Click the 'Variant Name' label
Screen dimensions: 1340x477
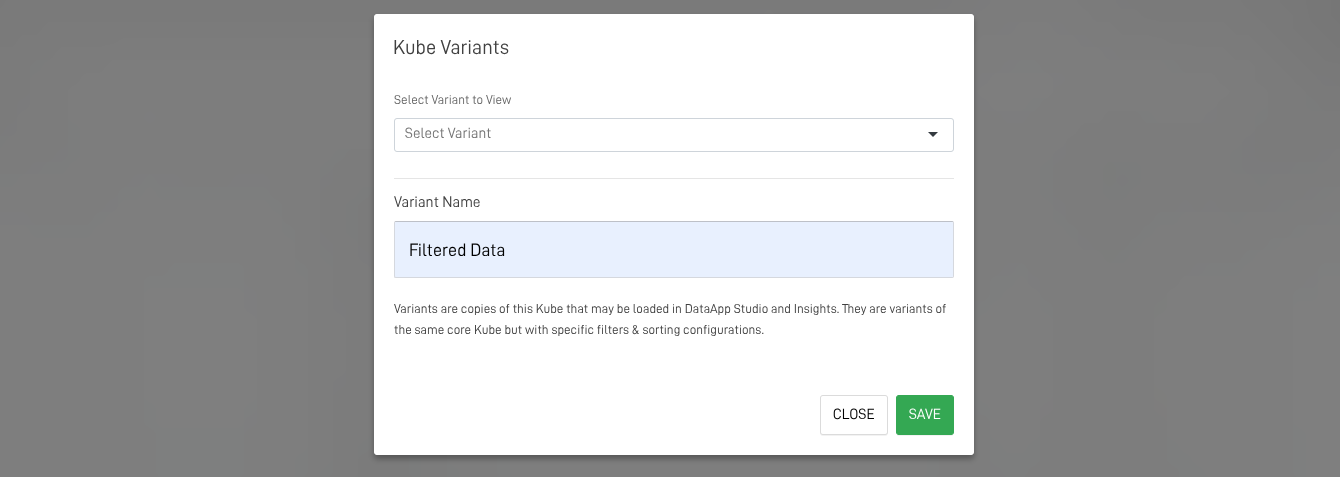click(x=437, y=202)
